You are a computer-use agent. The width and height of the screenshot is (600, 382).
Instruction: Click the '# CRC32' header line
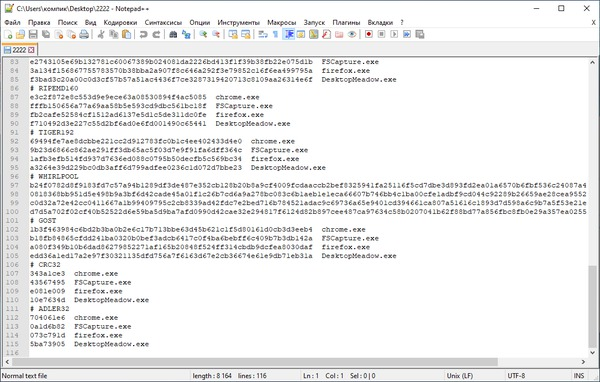(45, 264)
